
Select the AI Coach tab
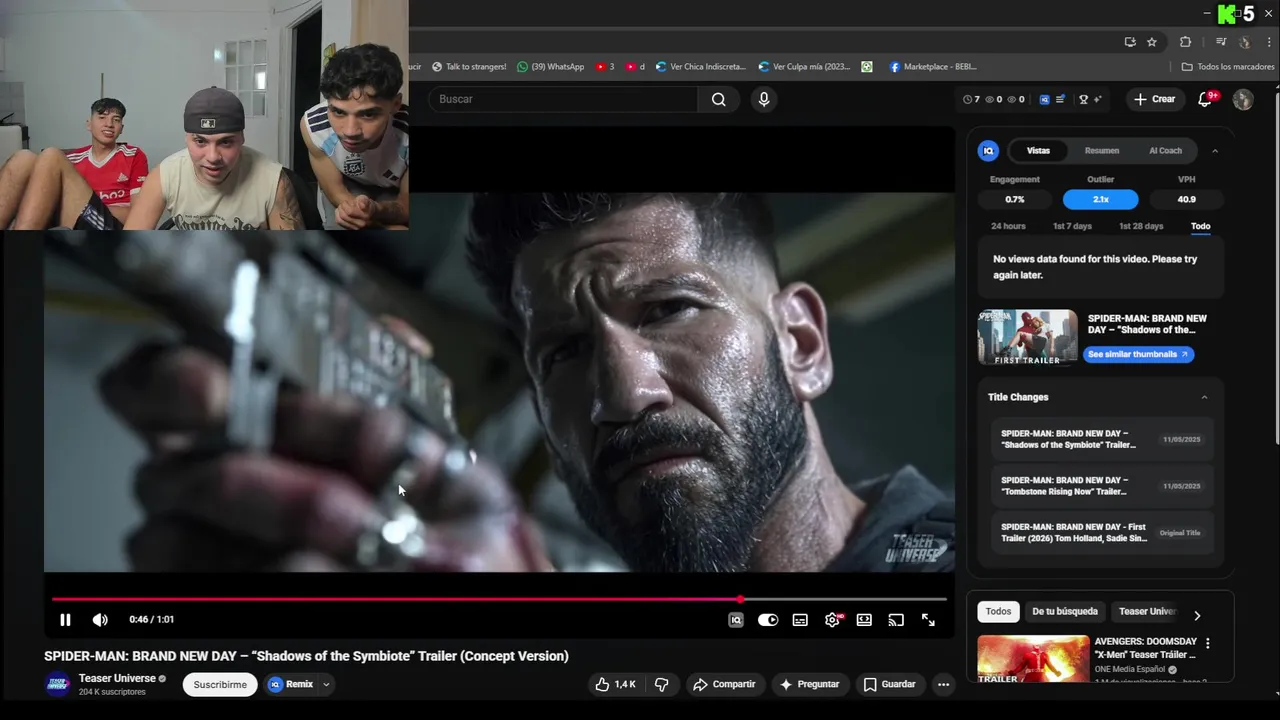pyautogui.click(x=1165, y=151)
